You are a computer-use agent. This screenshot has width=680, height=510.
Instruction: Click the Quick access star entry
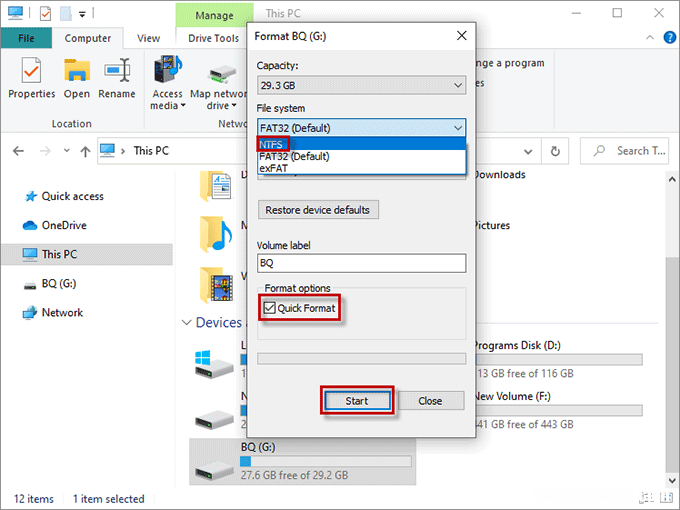click(x=64, y=196)
